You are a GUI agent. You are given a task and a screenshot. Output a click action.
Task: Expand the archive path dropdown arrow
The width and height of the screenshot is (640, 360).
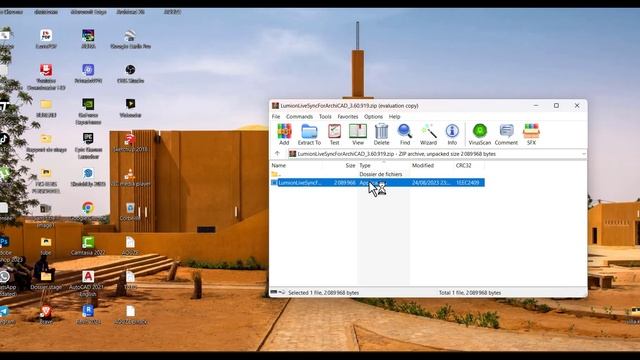584,154
